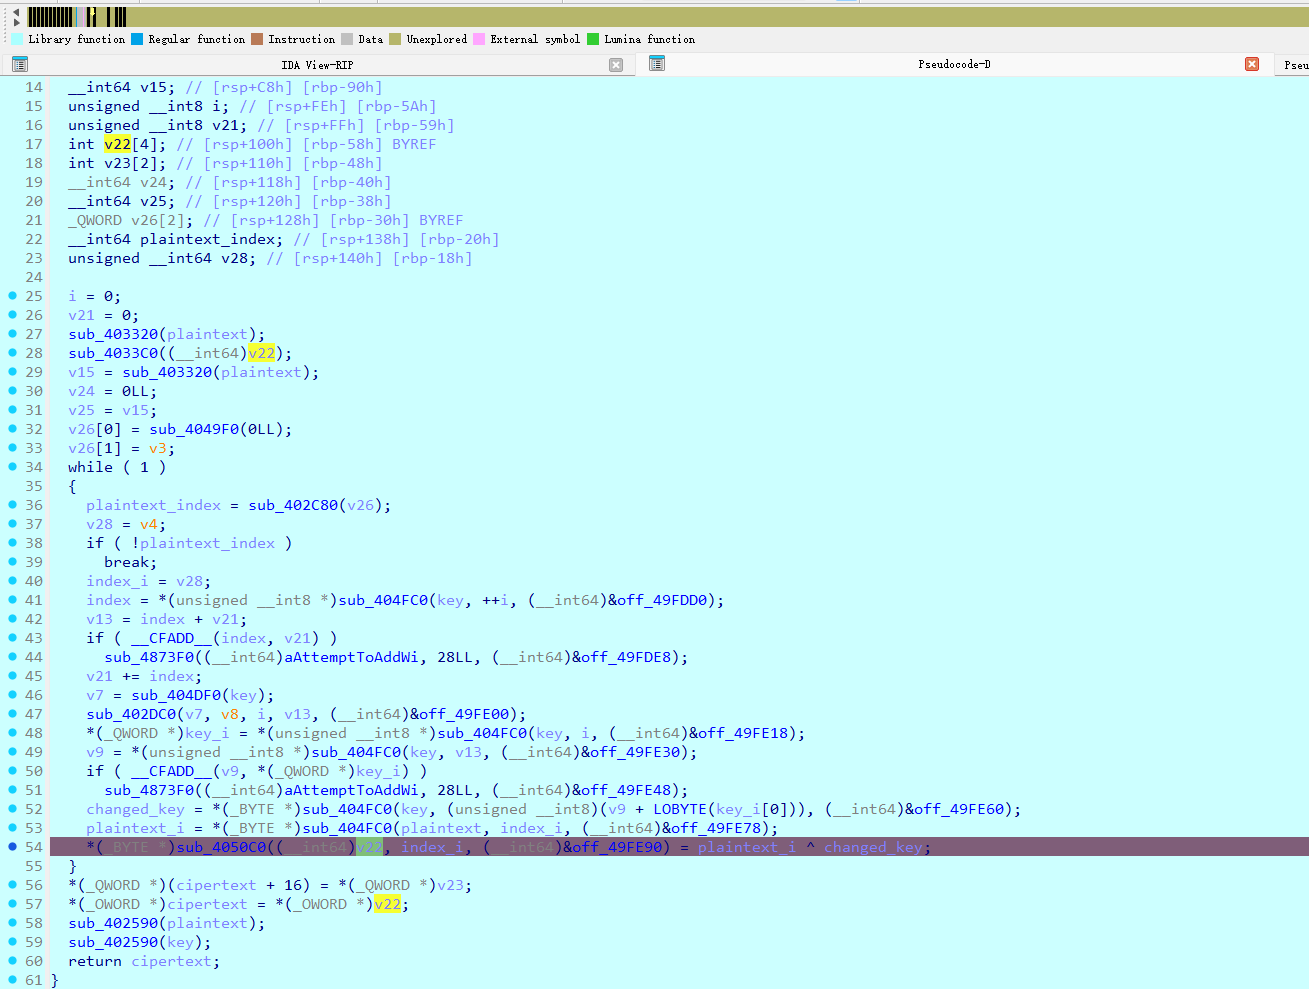Click off_49FE00 reference on line 47
The height and width of the screenshot is (989, 1309).
coord(464,714)
